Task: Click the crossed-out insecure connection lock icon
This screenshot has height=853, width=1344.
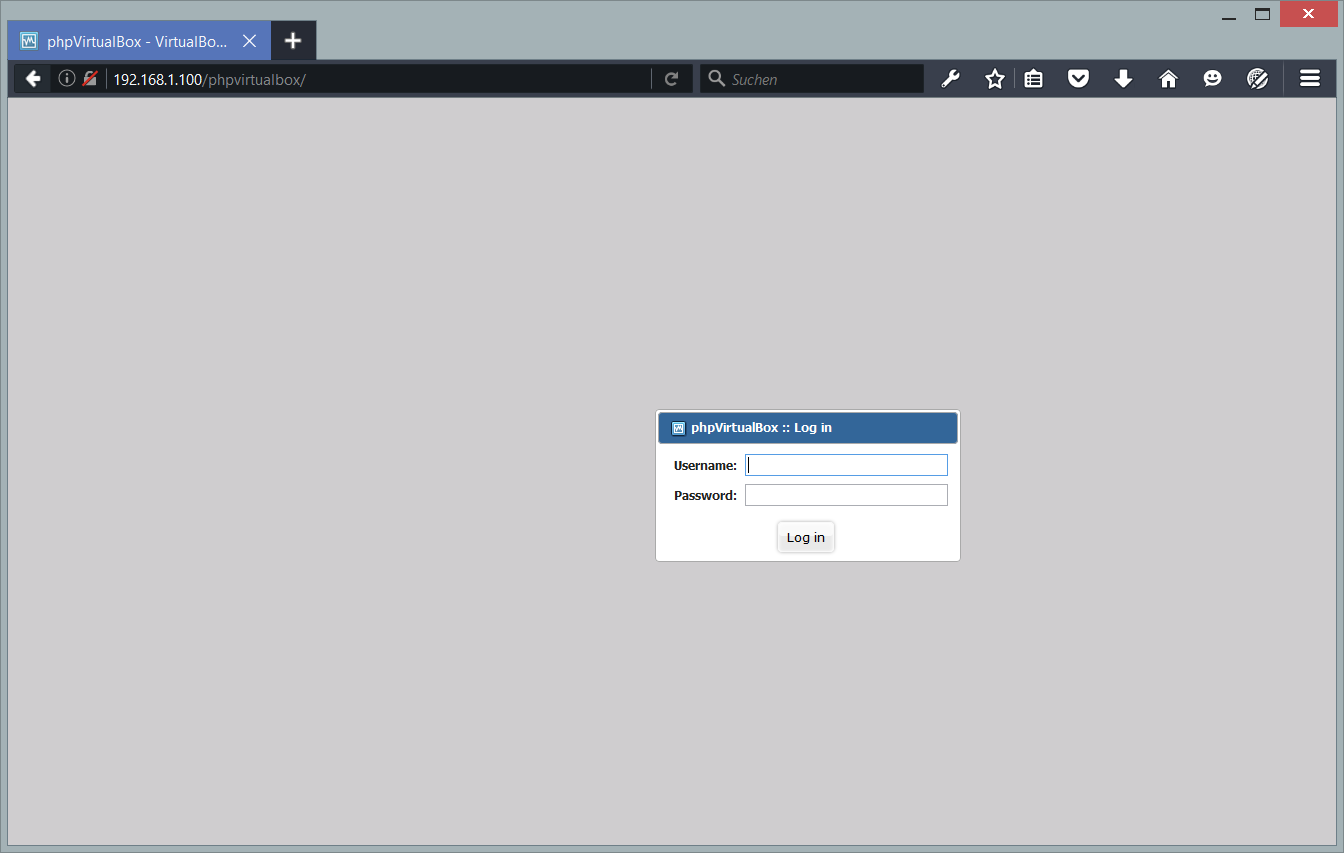Action: tap(90, 78)
